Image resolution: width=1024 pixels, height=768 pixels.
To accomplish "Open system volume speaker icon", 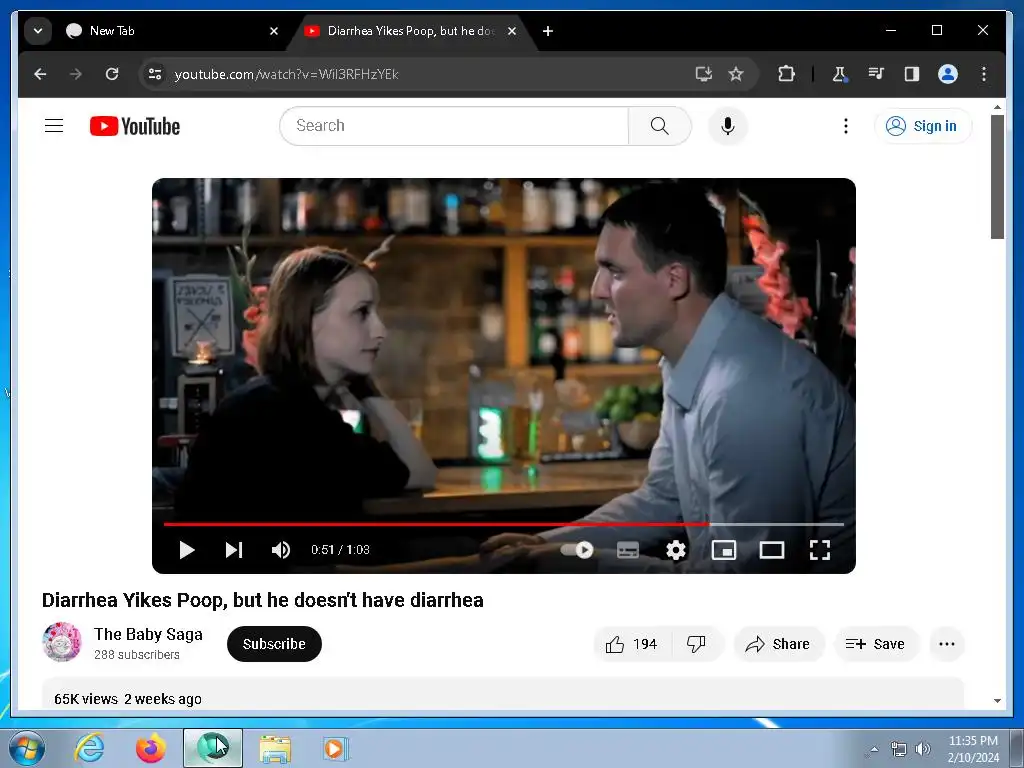I will click(923, 749).
